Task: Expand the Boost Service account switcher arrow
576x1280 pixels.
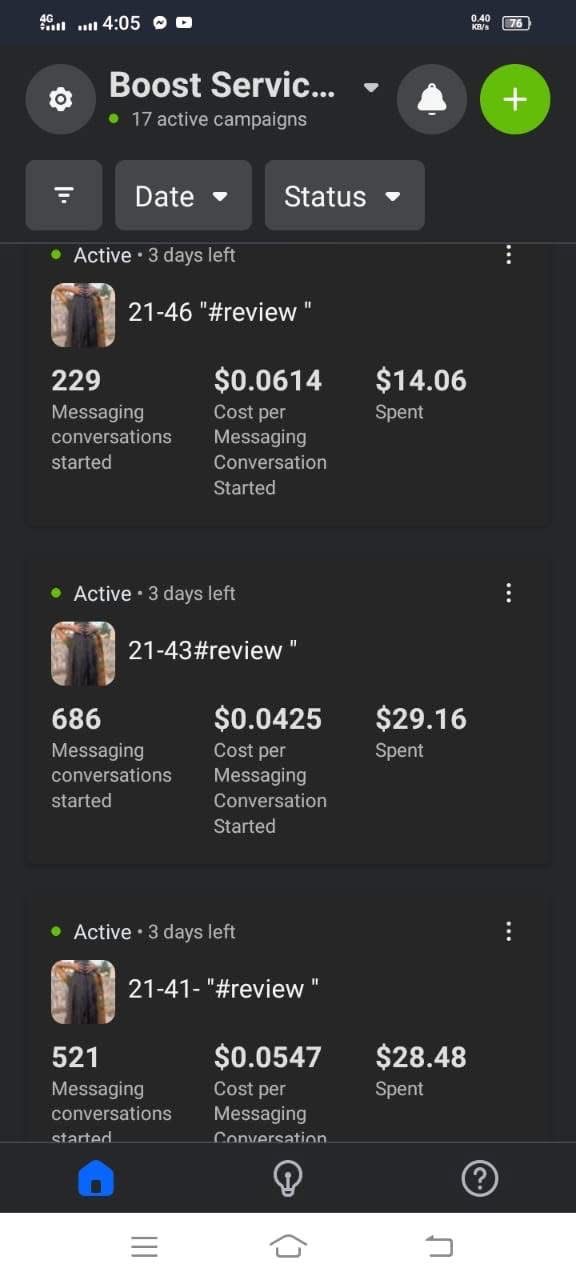Action: tap(371, 87)
